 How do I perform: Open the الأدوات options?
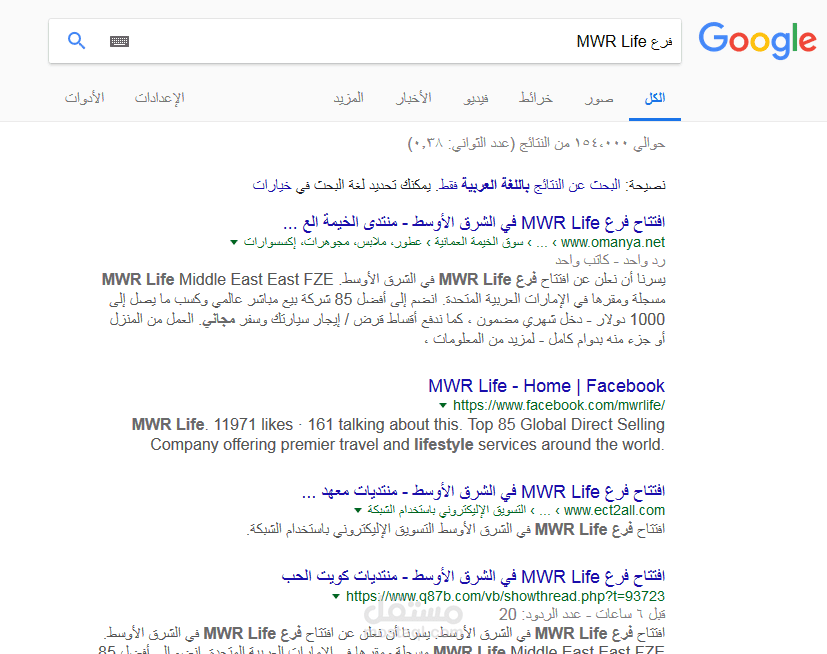pos(84,98)
